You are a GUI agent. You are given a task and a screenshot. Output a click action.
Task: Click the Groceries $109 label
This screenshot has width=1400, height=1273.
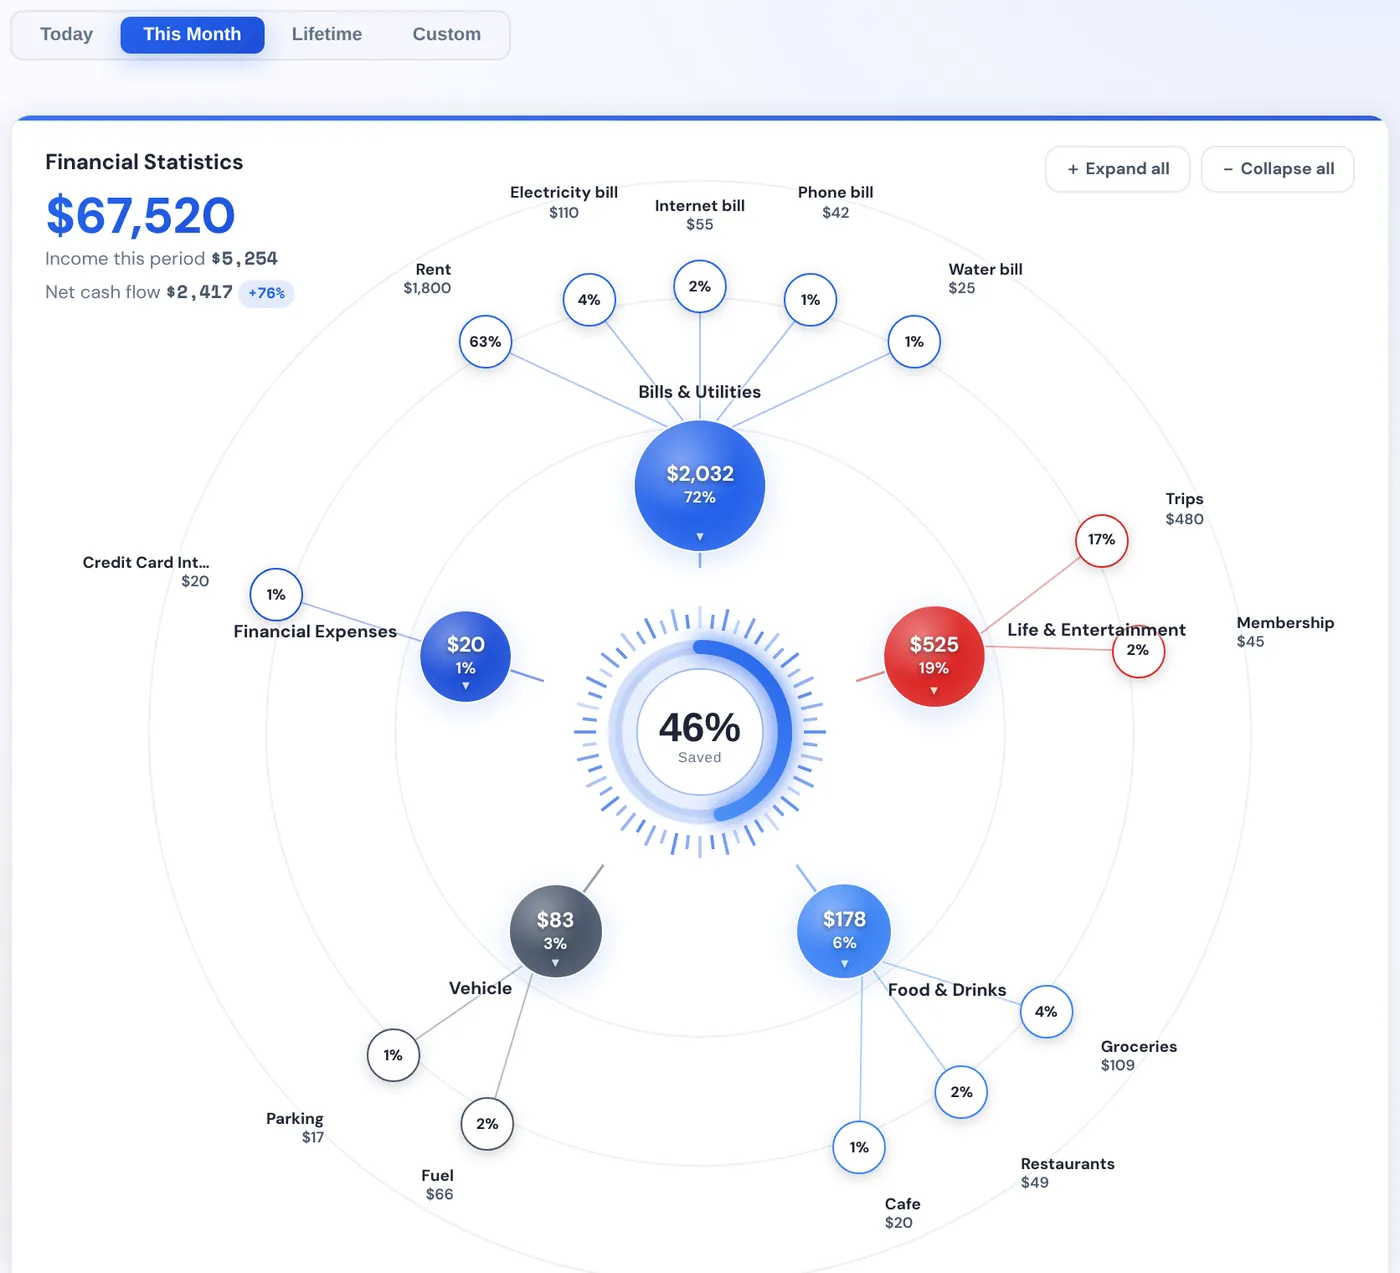pos(1139,1056)
